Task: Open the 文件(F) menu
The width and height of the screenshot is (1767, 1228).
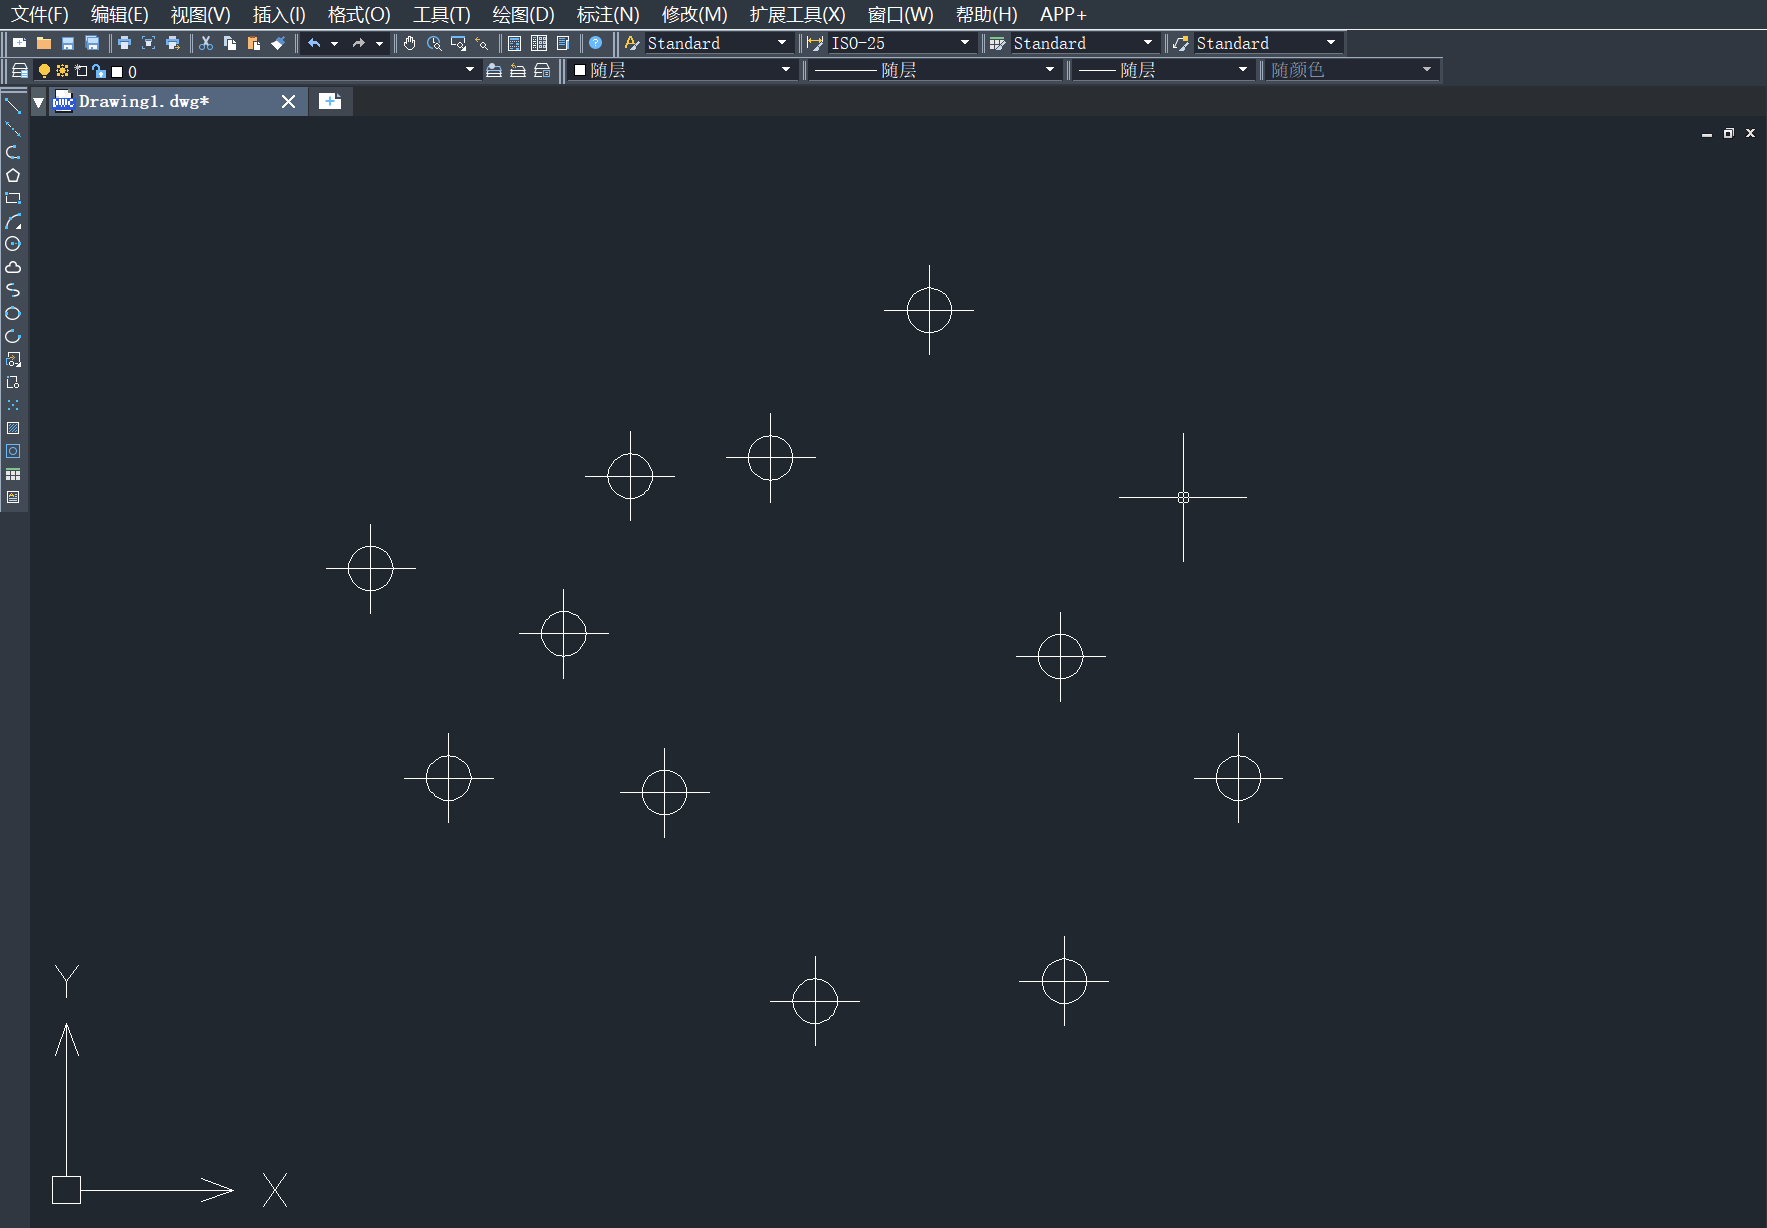Action: coord(40,15)
